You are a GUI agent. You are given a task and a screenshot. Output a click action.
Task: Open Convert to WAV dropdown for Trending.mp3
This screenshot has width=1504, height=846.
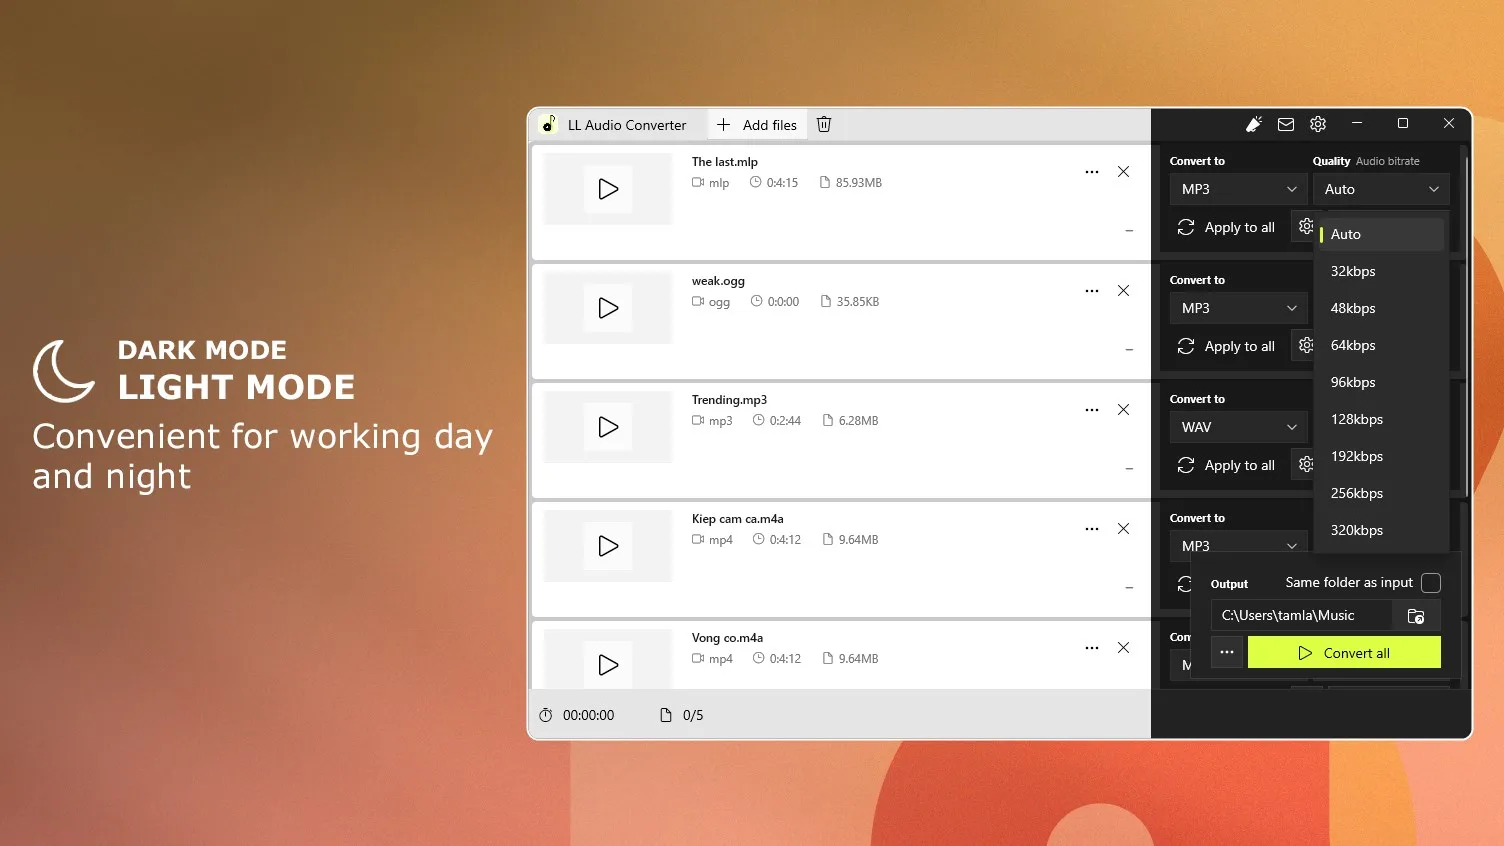(1238, 427)
